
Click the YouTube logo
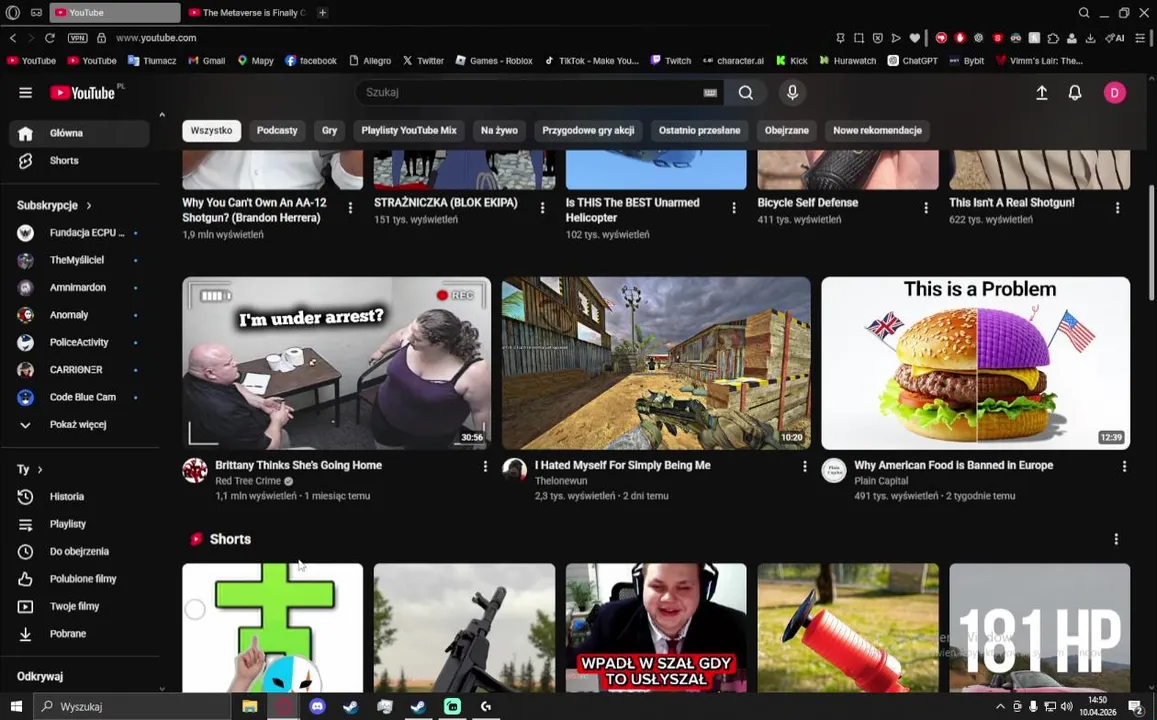[x=83, y=92]
